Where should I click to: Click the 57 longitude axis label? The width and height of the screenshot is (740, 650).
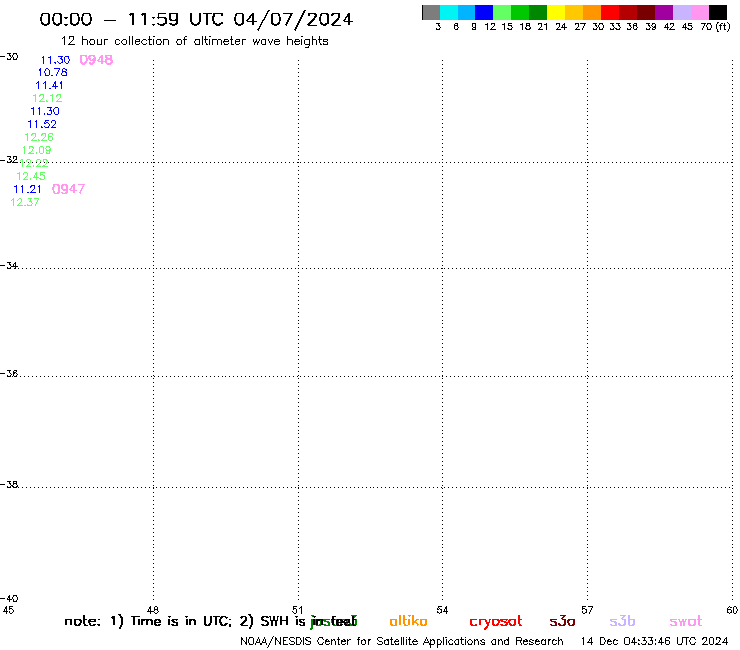[x=587, y=610]
